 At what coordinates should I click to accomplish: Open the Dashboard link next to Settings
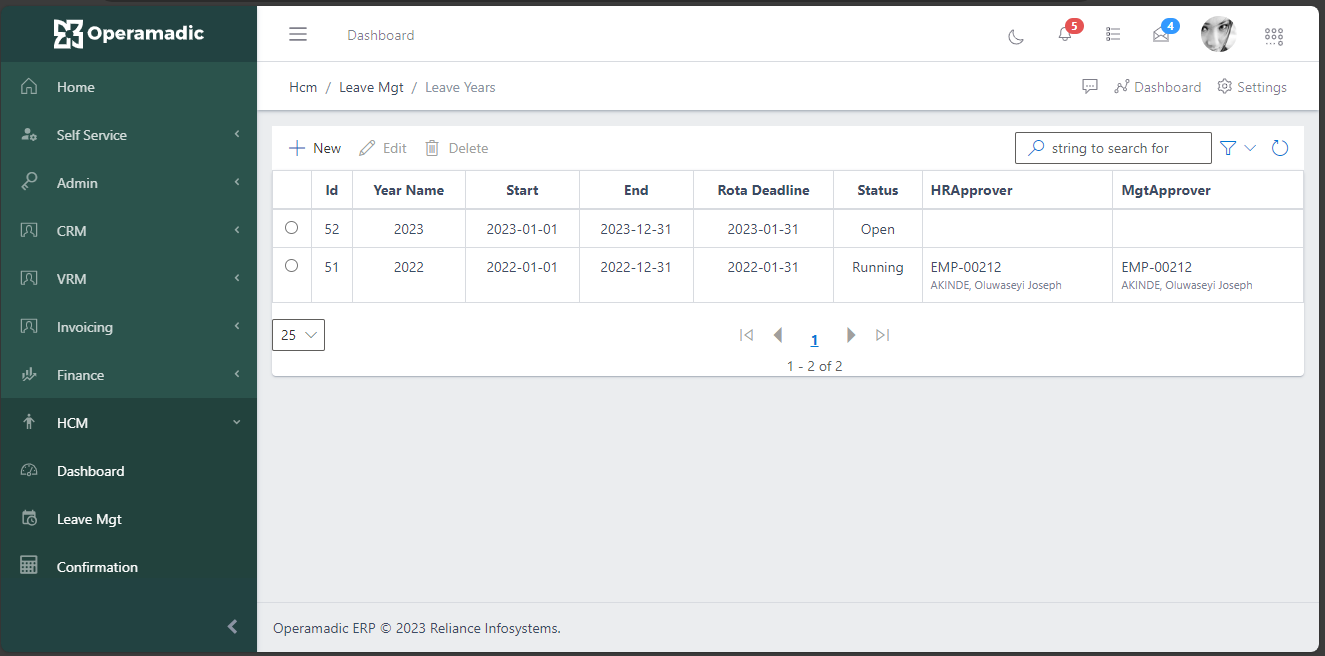point(1157,87)
